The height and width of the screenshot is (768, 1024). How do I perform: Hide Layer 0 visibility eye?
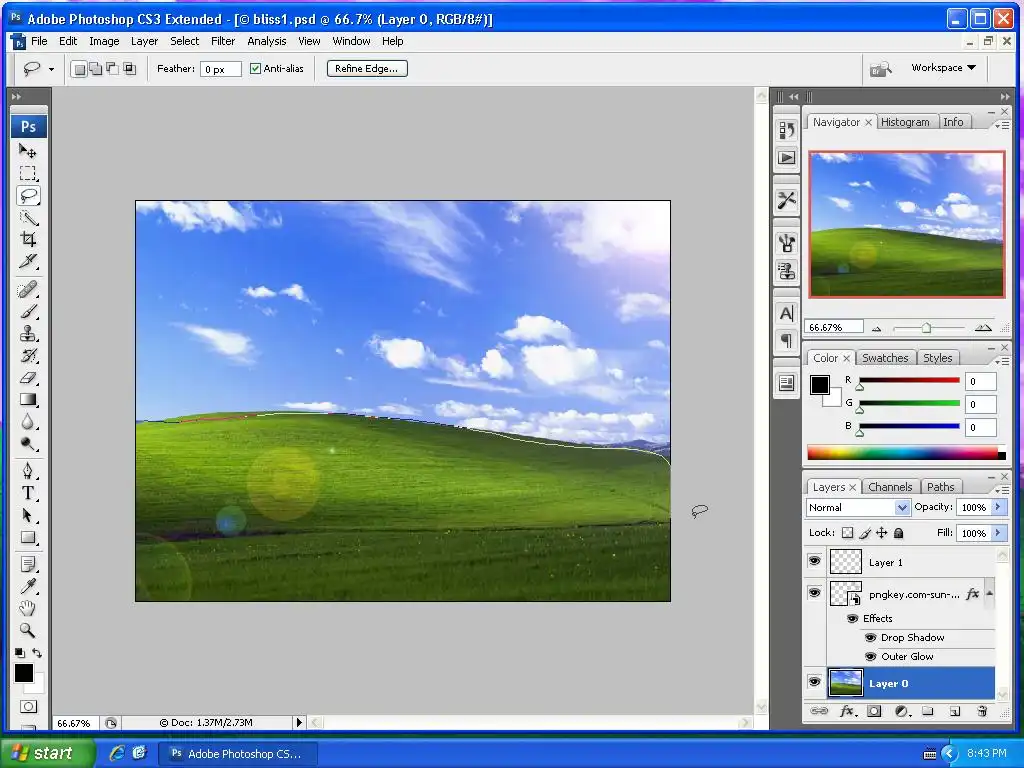[x=814, y=682]
